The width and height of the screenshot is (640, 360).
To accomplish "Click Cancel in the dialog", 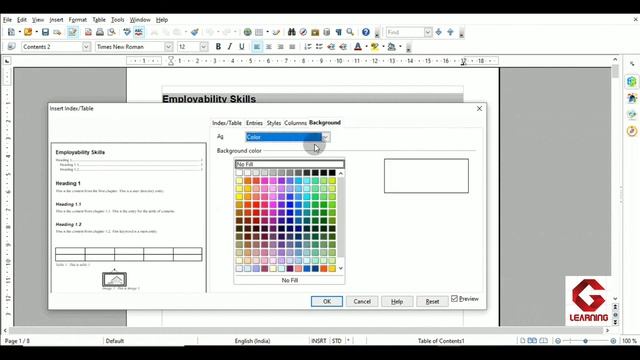I will coord(362,301).
